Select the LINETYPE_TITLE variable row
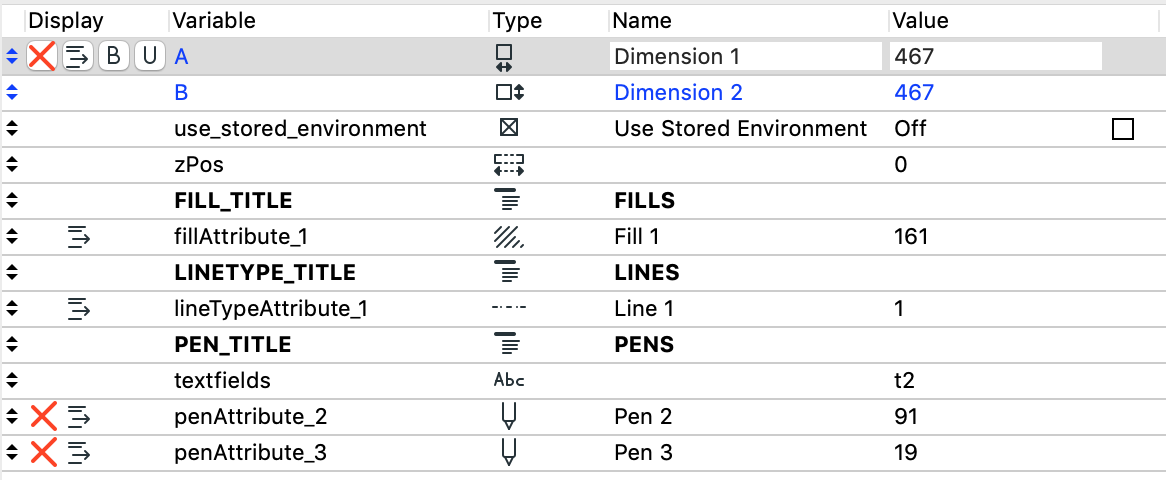Image resolution: width=1166 pixels, height=480 pixels. pyautogui.click(x=264, y=273)
